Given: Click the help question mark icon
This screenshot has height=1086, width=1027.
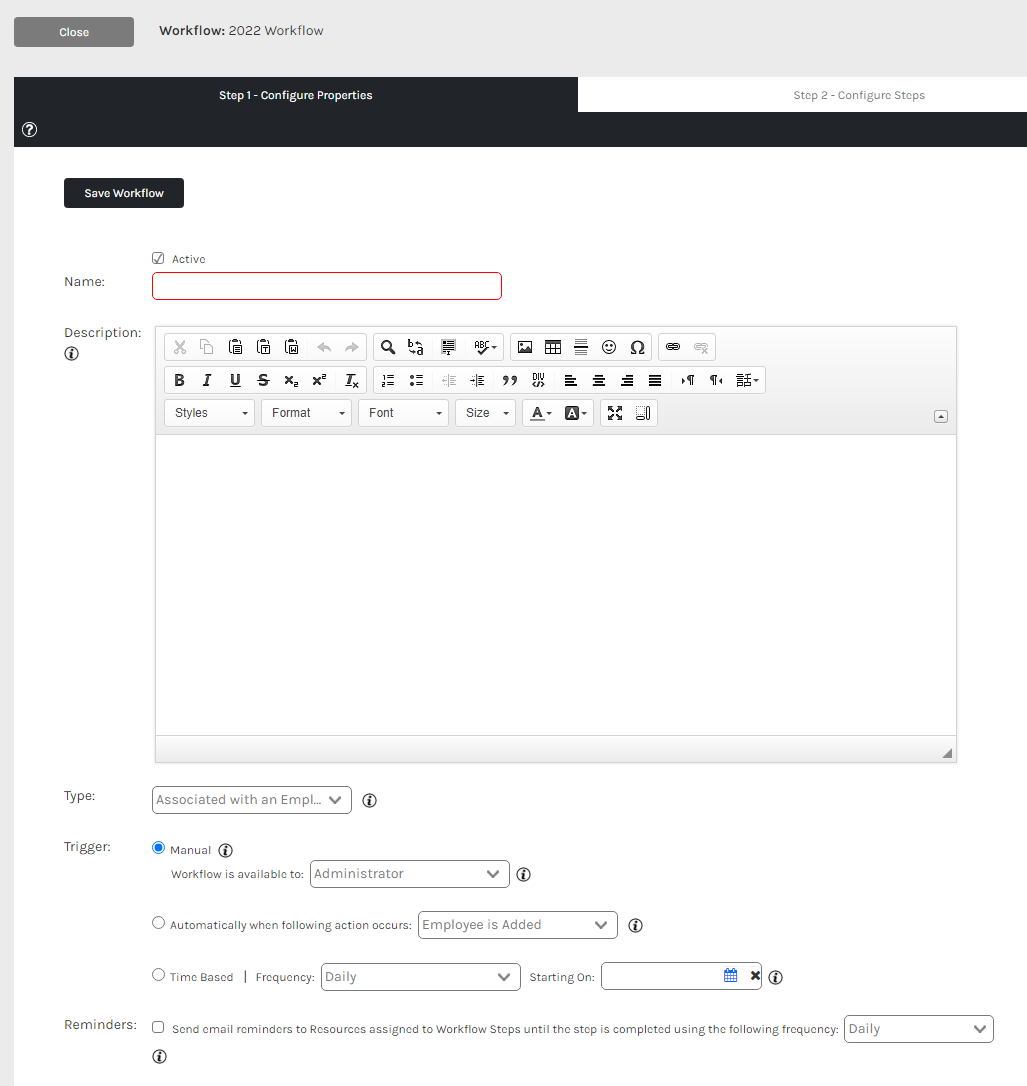Looking at the screenshot, I should [29, 130].
